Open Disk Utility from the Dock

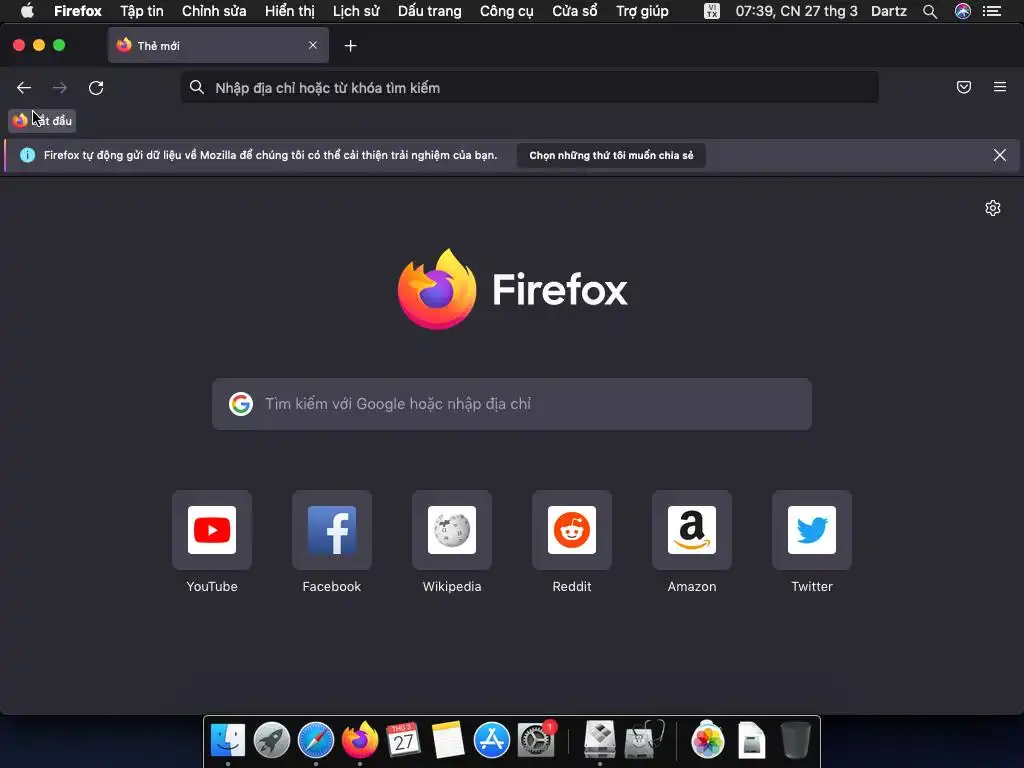[644, 740]
